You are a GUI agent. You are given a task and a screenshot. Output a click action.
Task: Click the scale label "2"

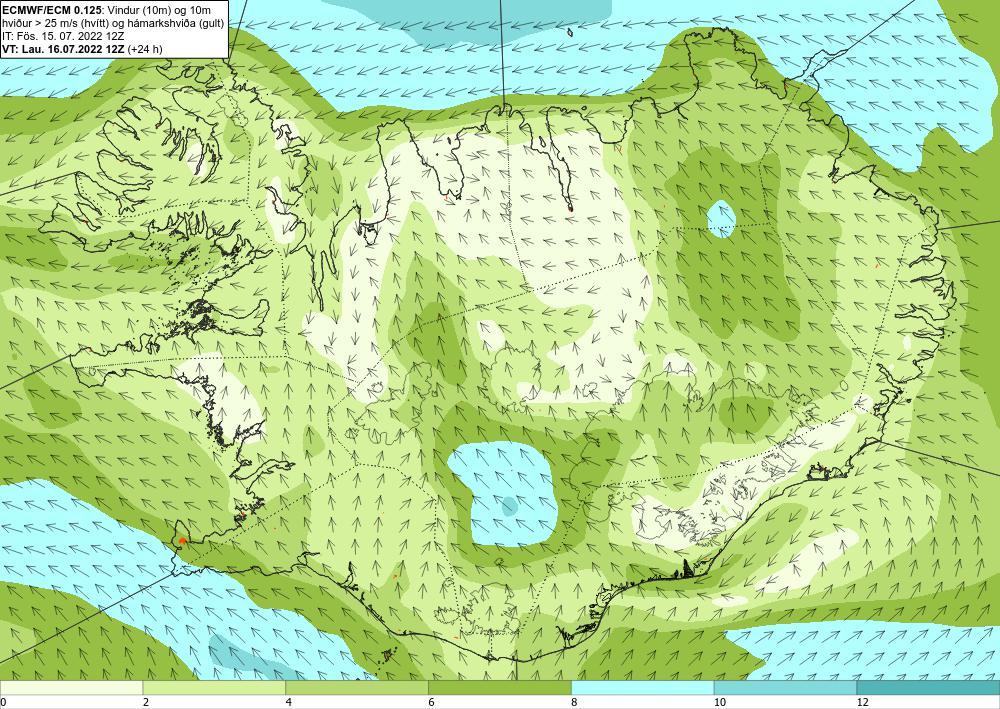pyautogui.click(x=146, y=702)
